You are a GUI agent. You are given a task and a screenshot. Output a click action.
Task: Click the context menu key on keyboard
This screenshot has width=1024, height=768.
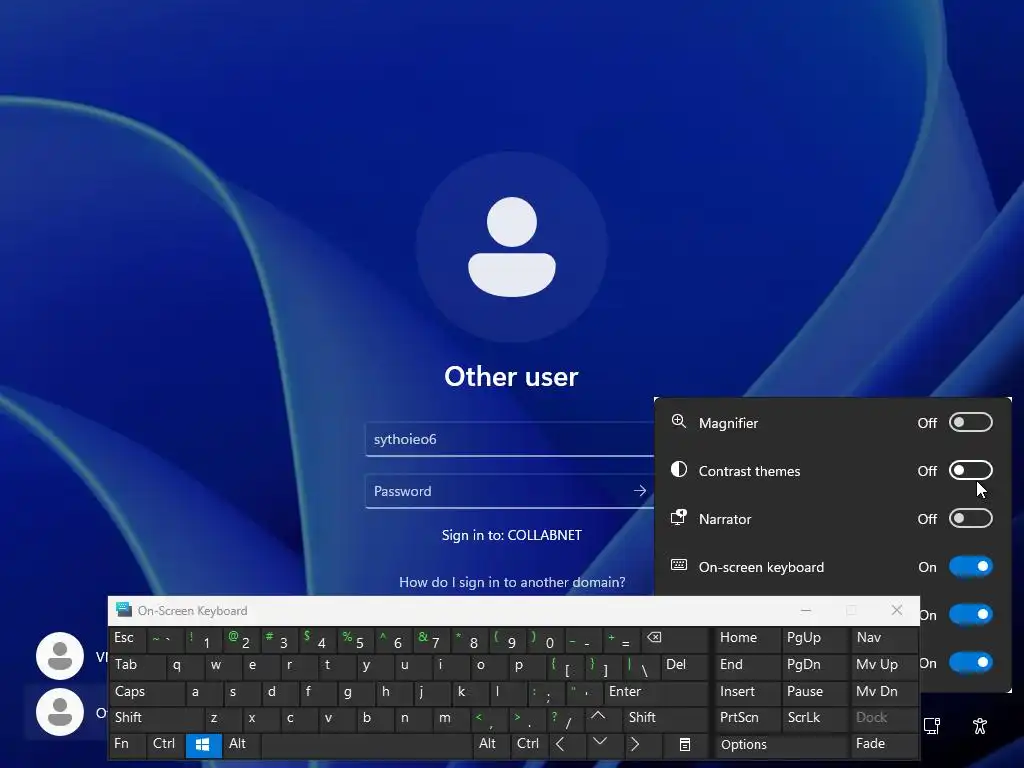pyautogui.click(x=685, y=745)
